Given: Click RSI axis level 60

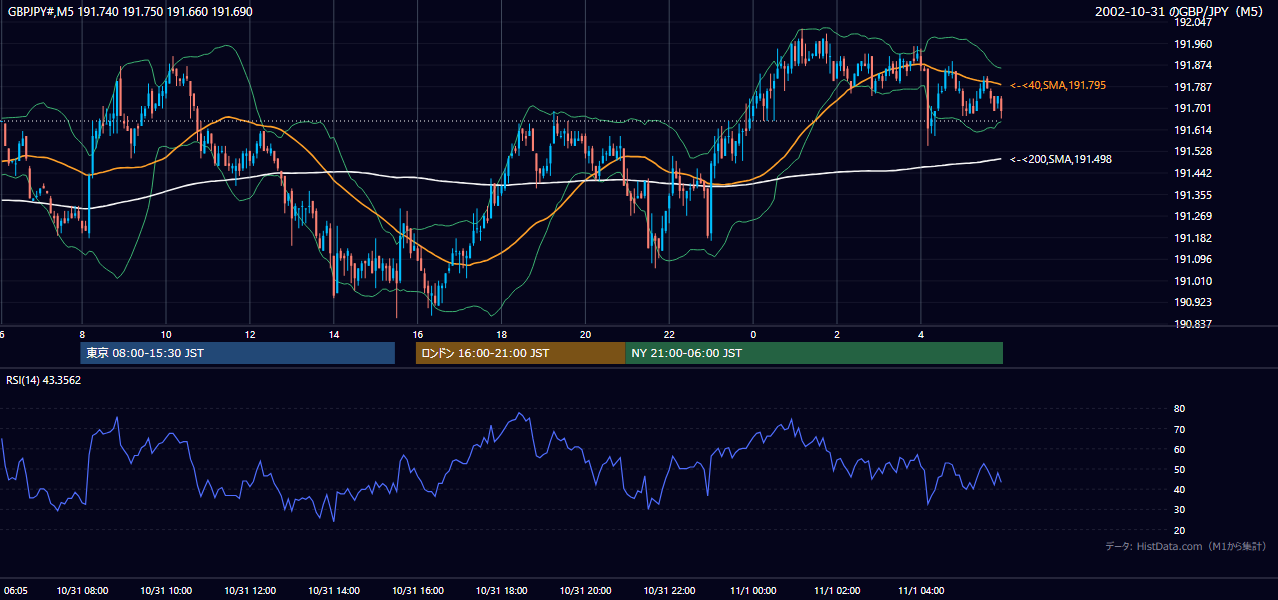Looking at the screenshot, I should coord(1179,450).
